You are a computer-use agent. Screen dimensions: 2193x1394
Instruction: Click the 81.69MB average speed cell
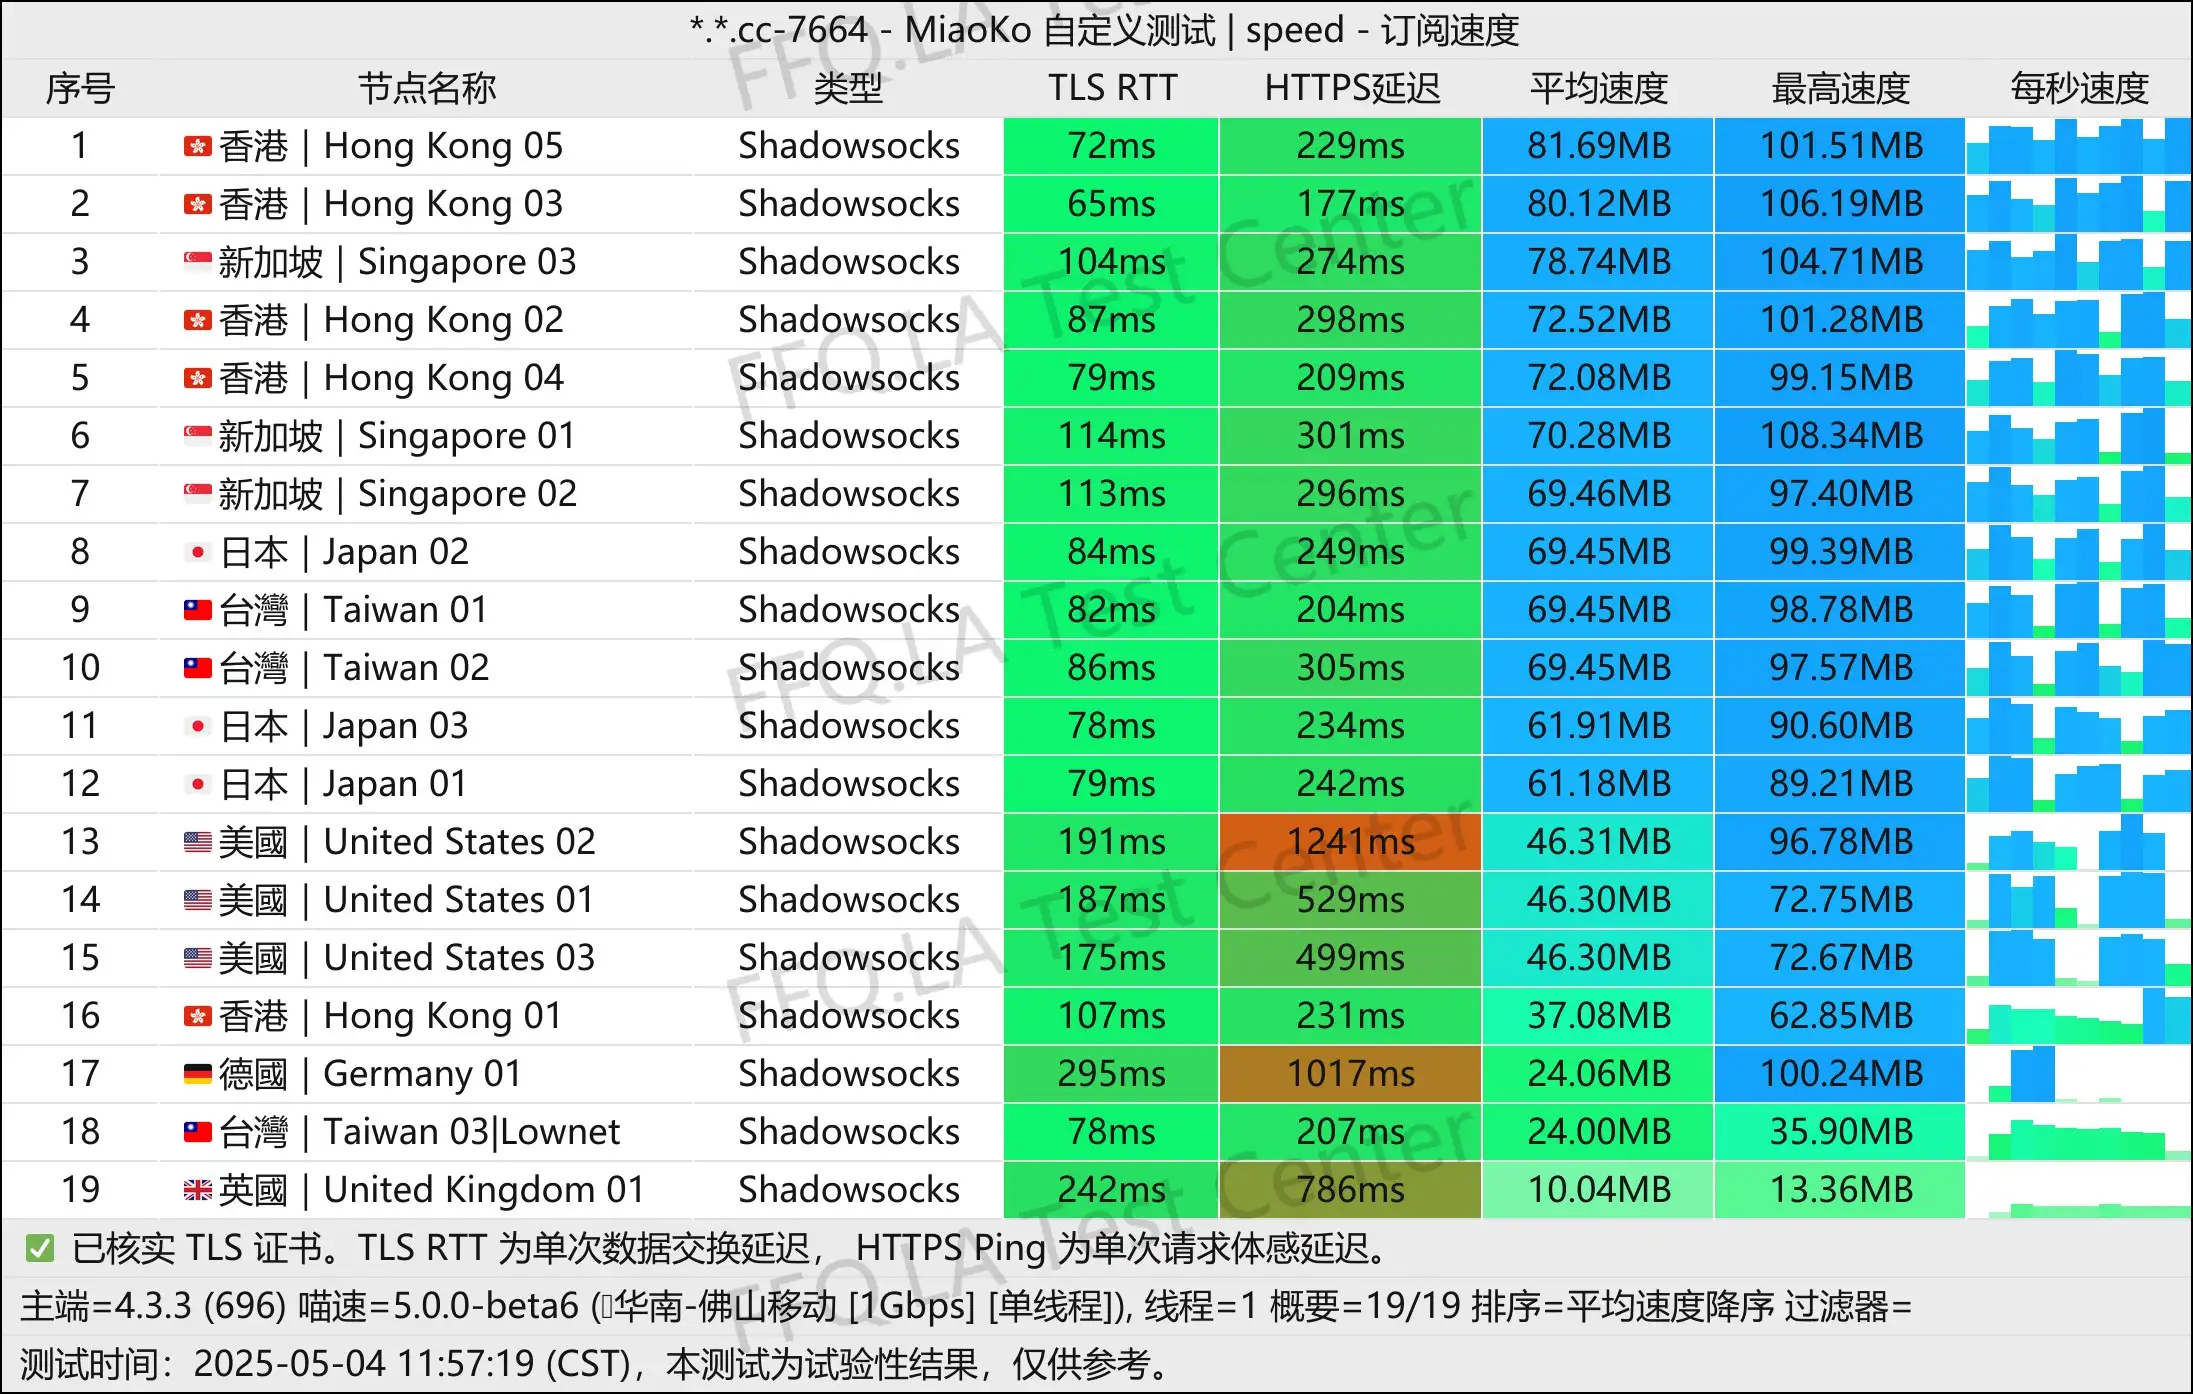[1599, 146]
